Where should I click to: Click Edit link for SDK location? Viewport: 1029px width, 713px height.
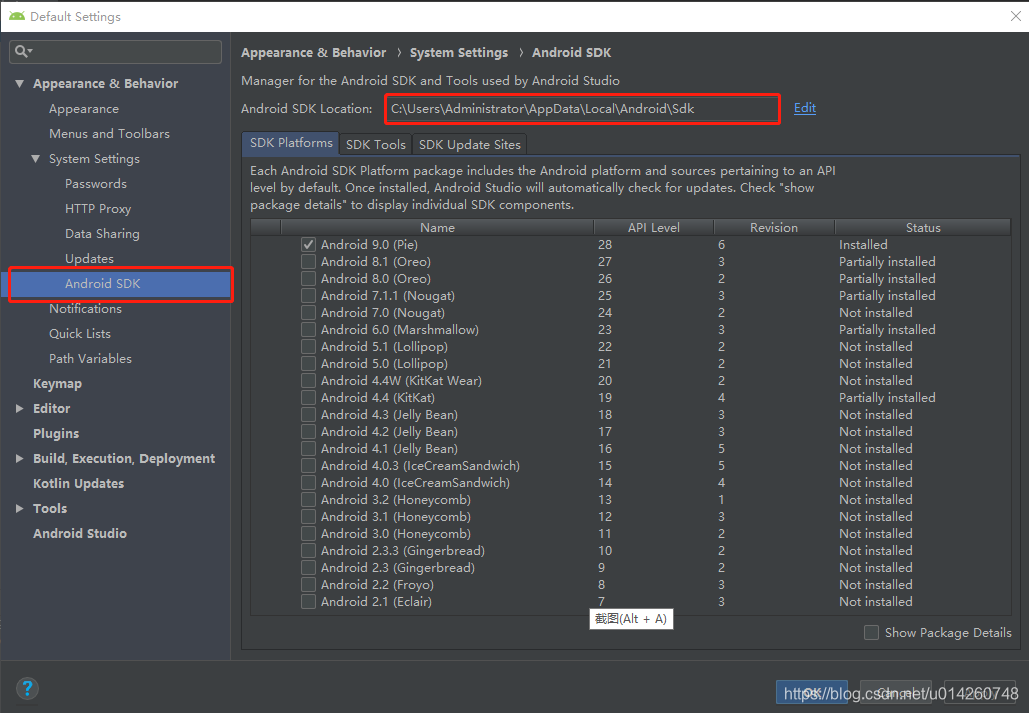pyautogui.click(x=805, y=108)
